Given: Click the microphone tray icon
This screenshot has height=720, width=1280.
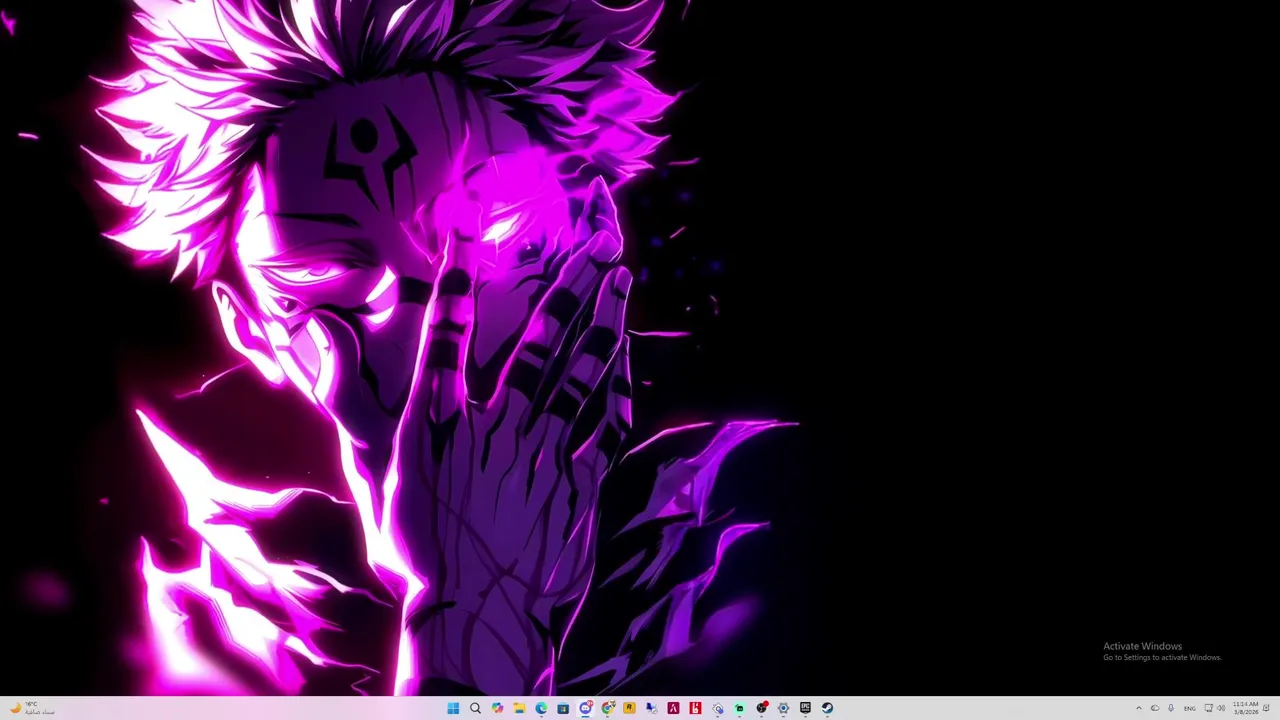Looking at the screenshot, I should (1171, 708).
